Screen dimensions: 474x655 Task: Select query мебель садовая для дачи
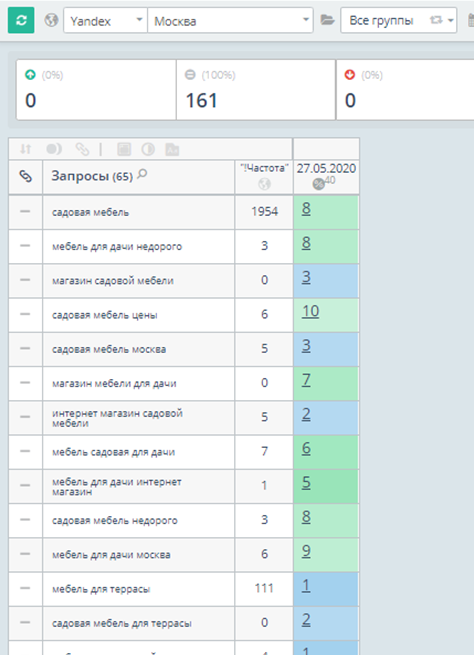(113, 452)
